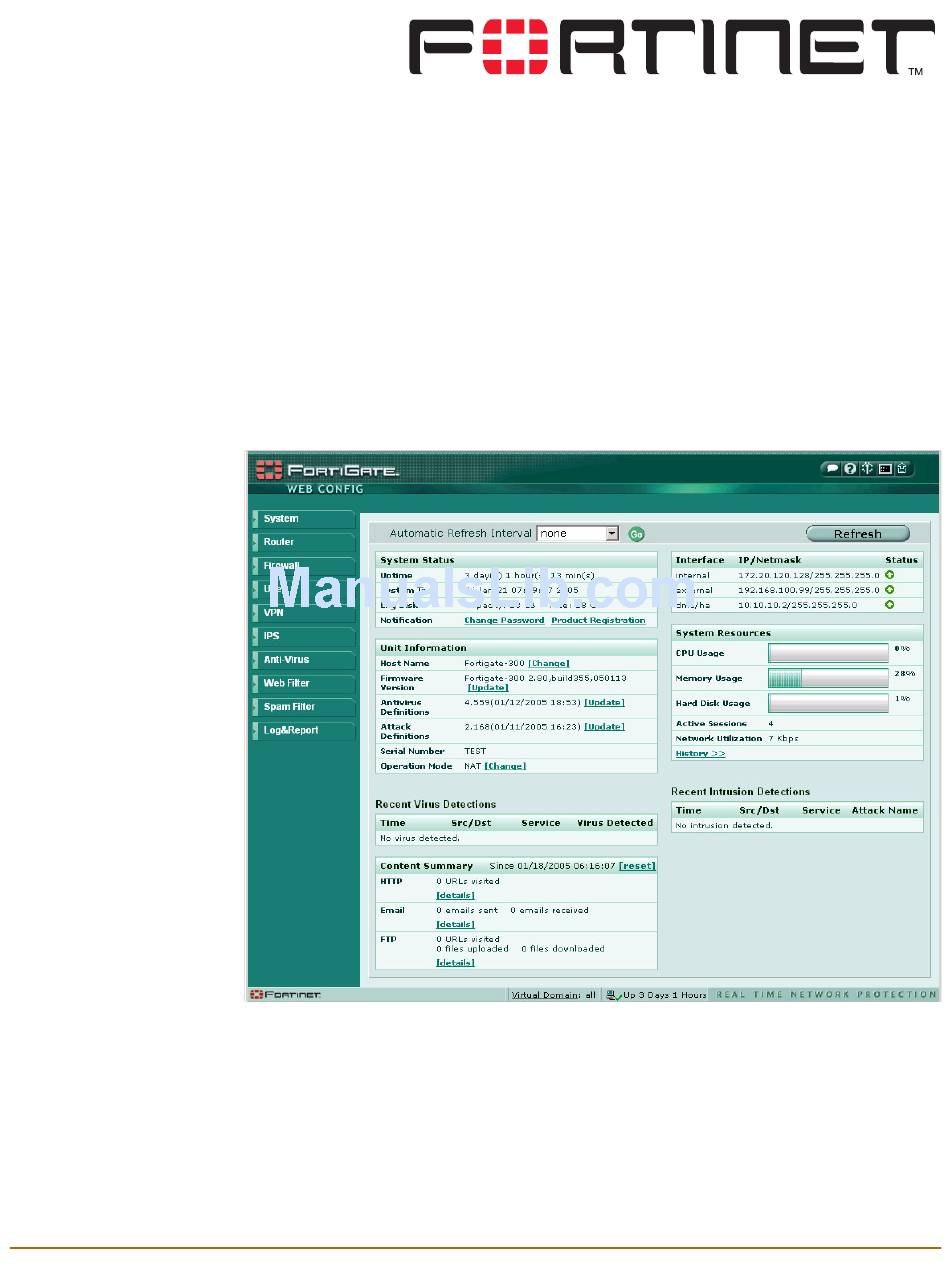Click the Refresh button
950x1284 pixels.
858,534
